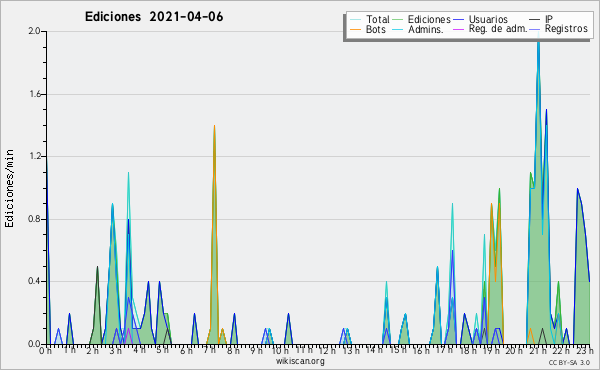
Task: Select the Registros legend label
Action: pos(566,29)
